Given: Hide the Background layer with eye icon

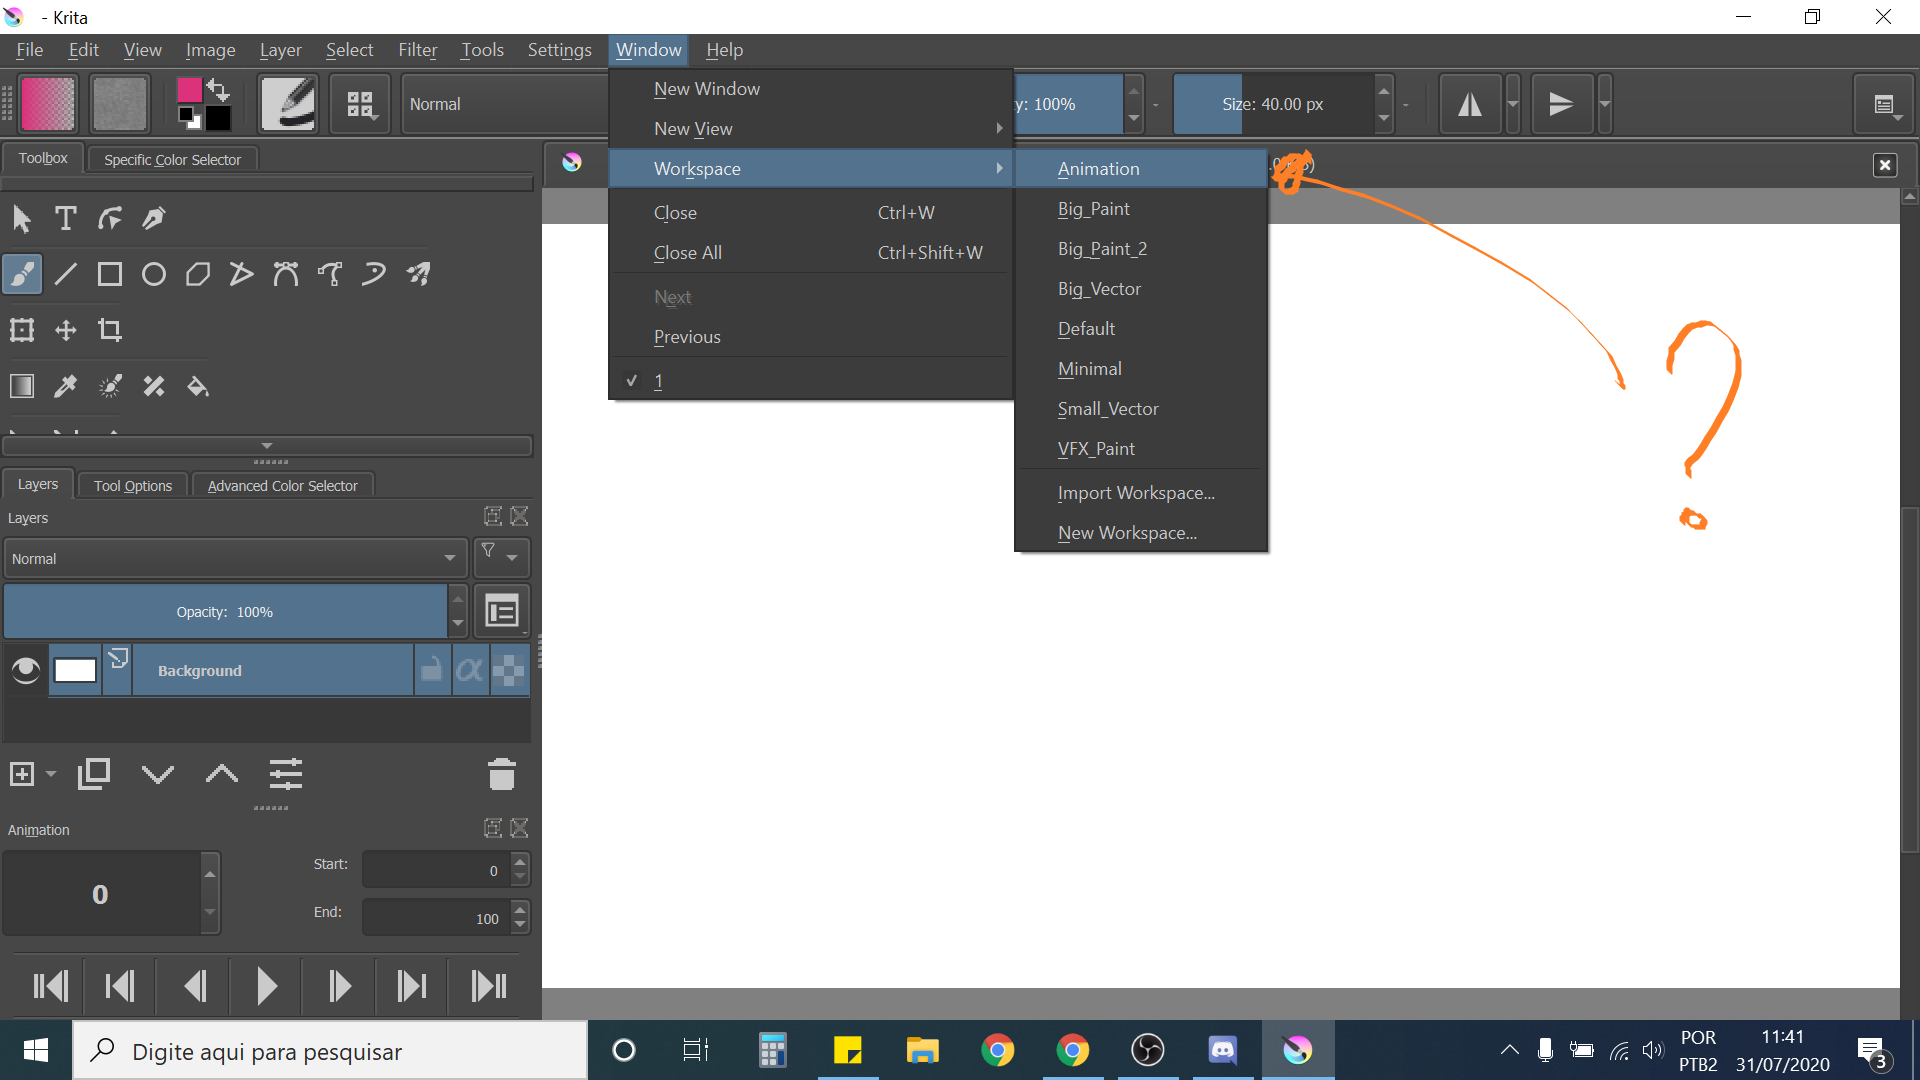Looking at the screenshot, I should click(x=26, y=670).
